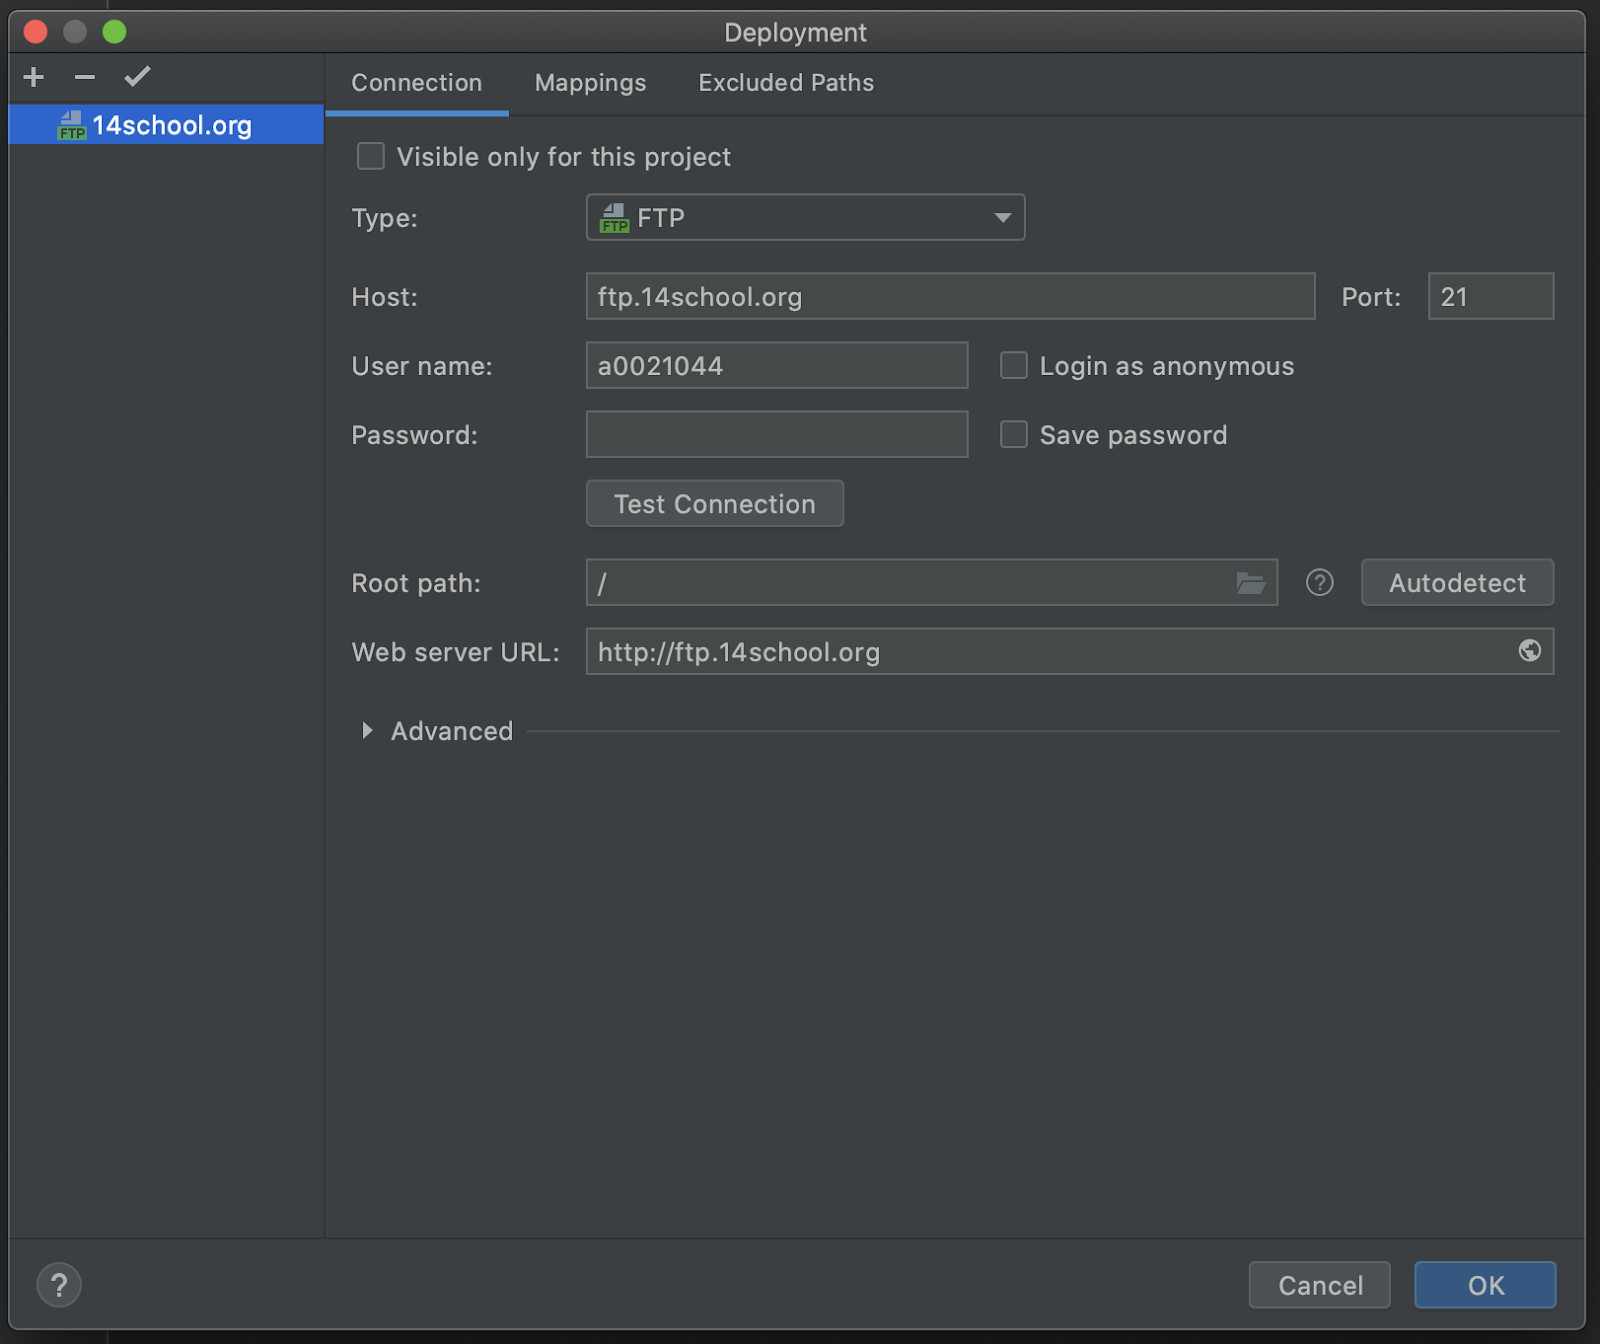The height and width of the screenshot is (1344, 1600).
Task: Expand the Advanced section
Action: pos(368,731)
